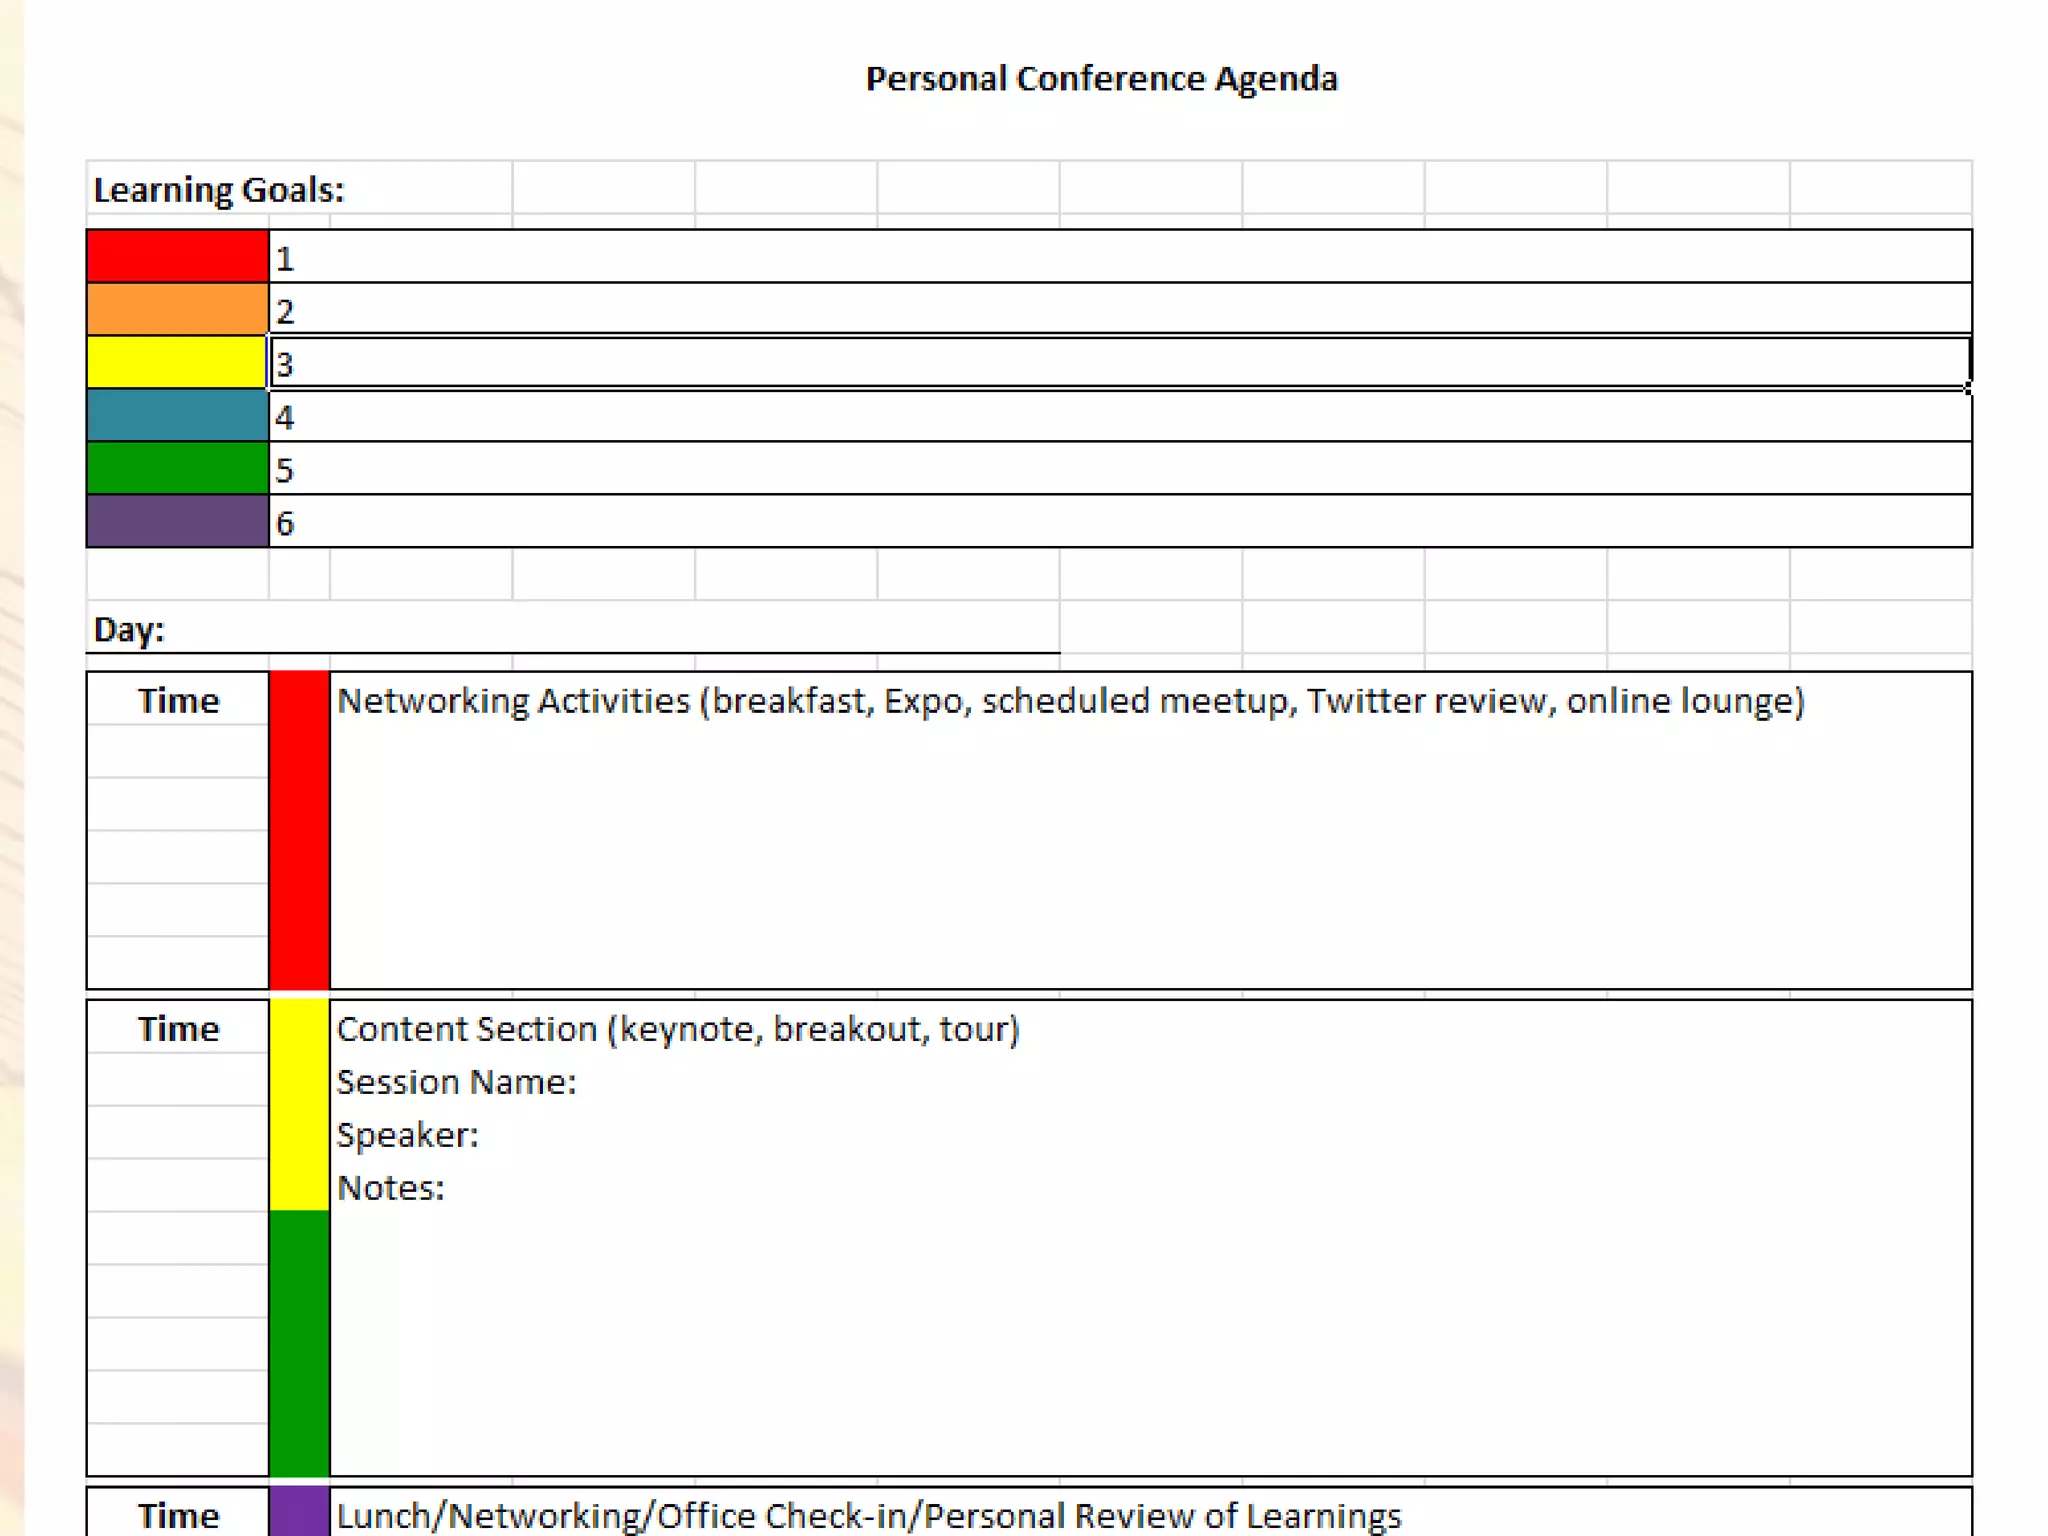Click the Session Name: cell
The image size is (2048, 1536).
[456, 1082]
